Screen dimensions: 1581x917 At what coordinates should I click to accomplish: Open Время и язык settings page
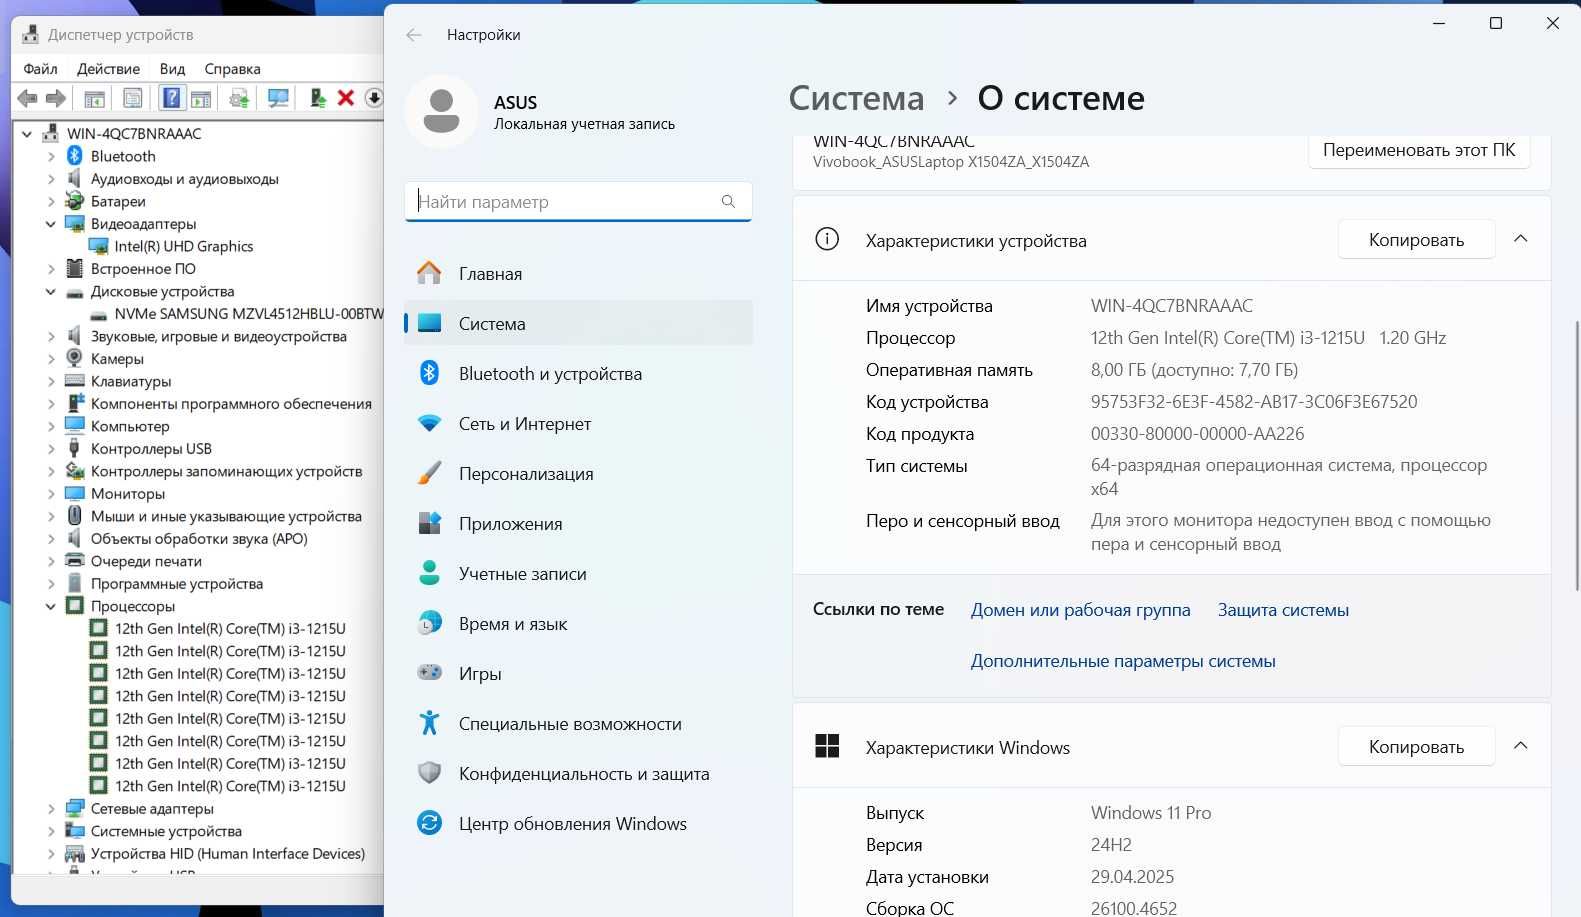578,624
